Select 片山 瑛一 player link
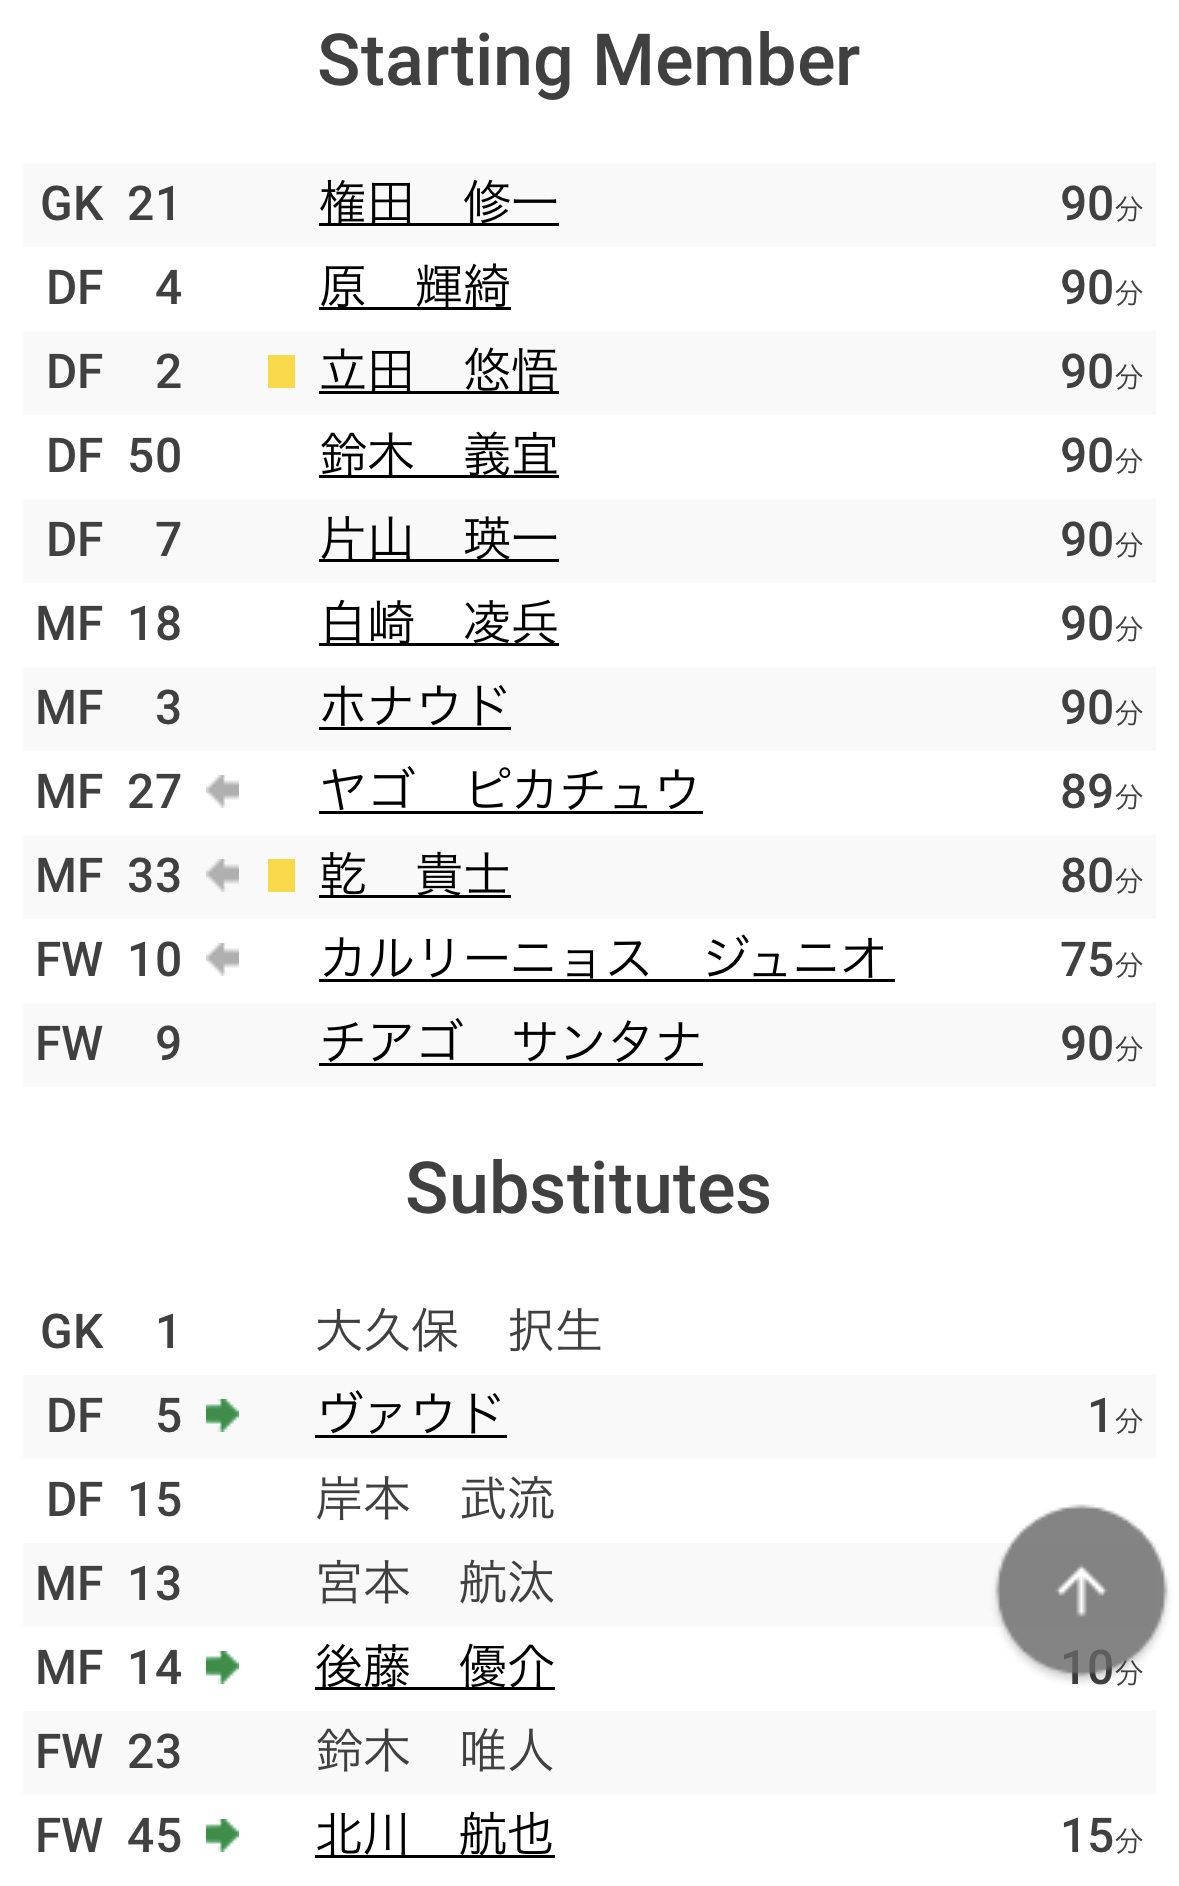Image resolution: width=1179 pixels, height=1886 pixels. (439, 540)
